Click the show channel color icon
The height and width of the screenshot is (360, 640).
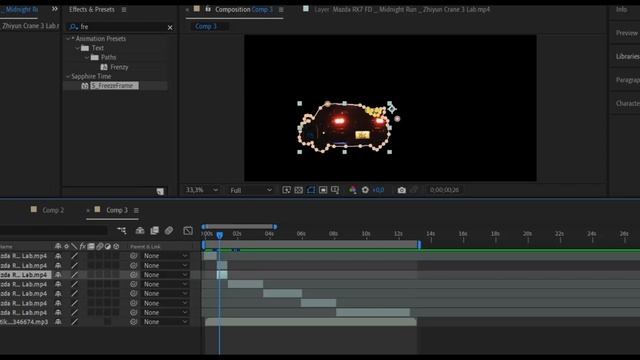pos(352,190)
